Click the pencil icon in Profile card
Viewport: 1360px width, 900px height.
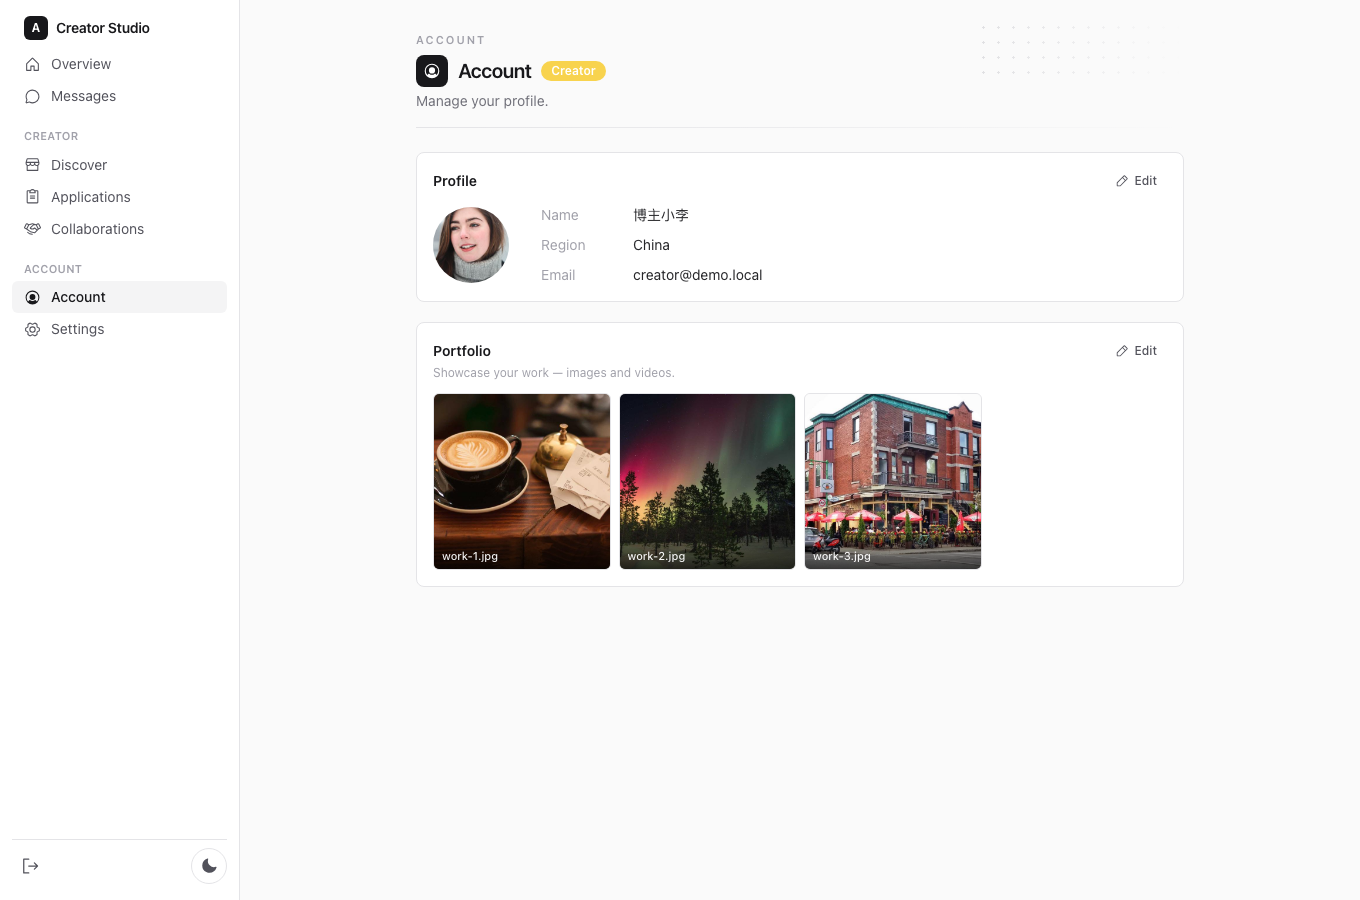[1122, 181]
